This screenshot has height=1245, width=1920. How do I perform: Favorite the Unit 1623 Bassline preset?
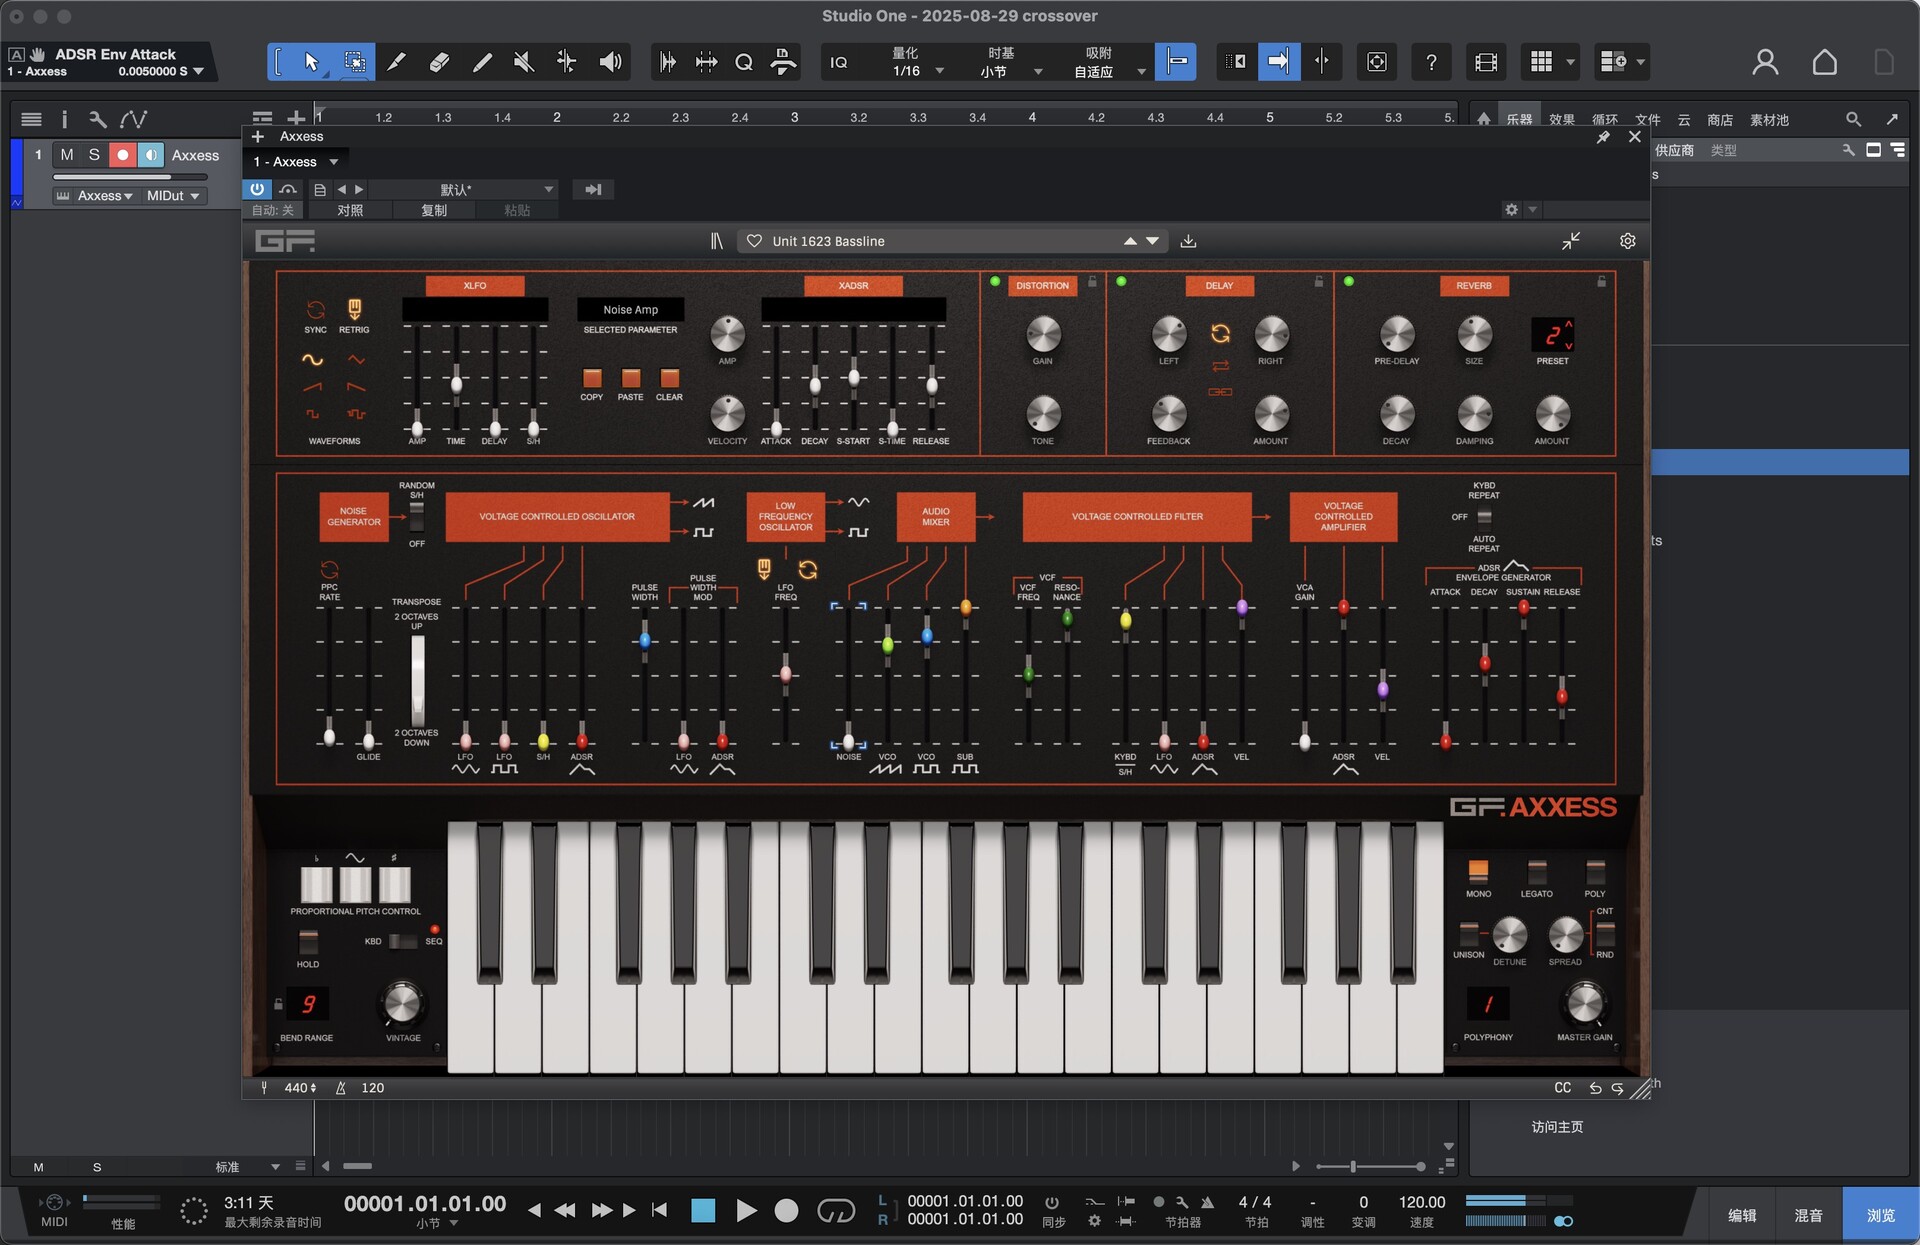coord(754,241)
